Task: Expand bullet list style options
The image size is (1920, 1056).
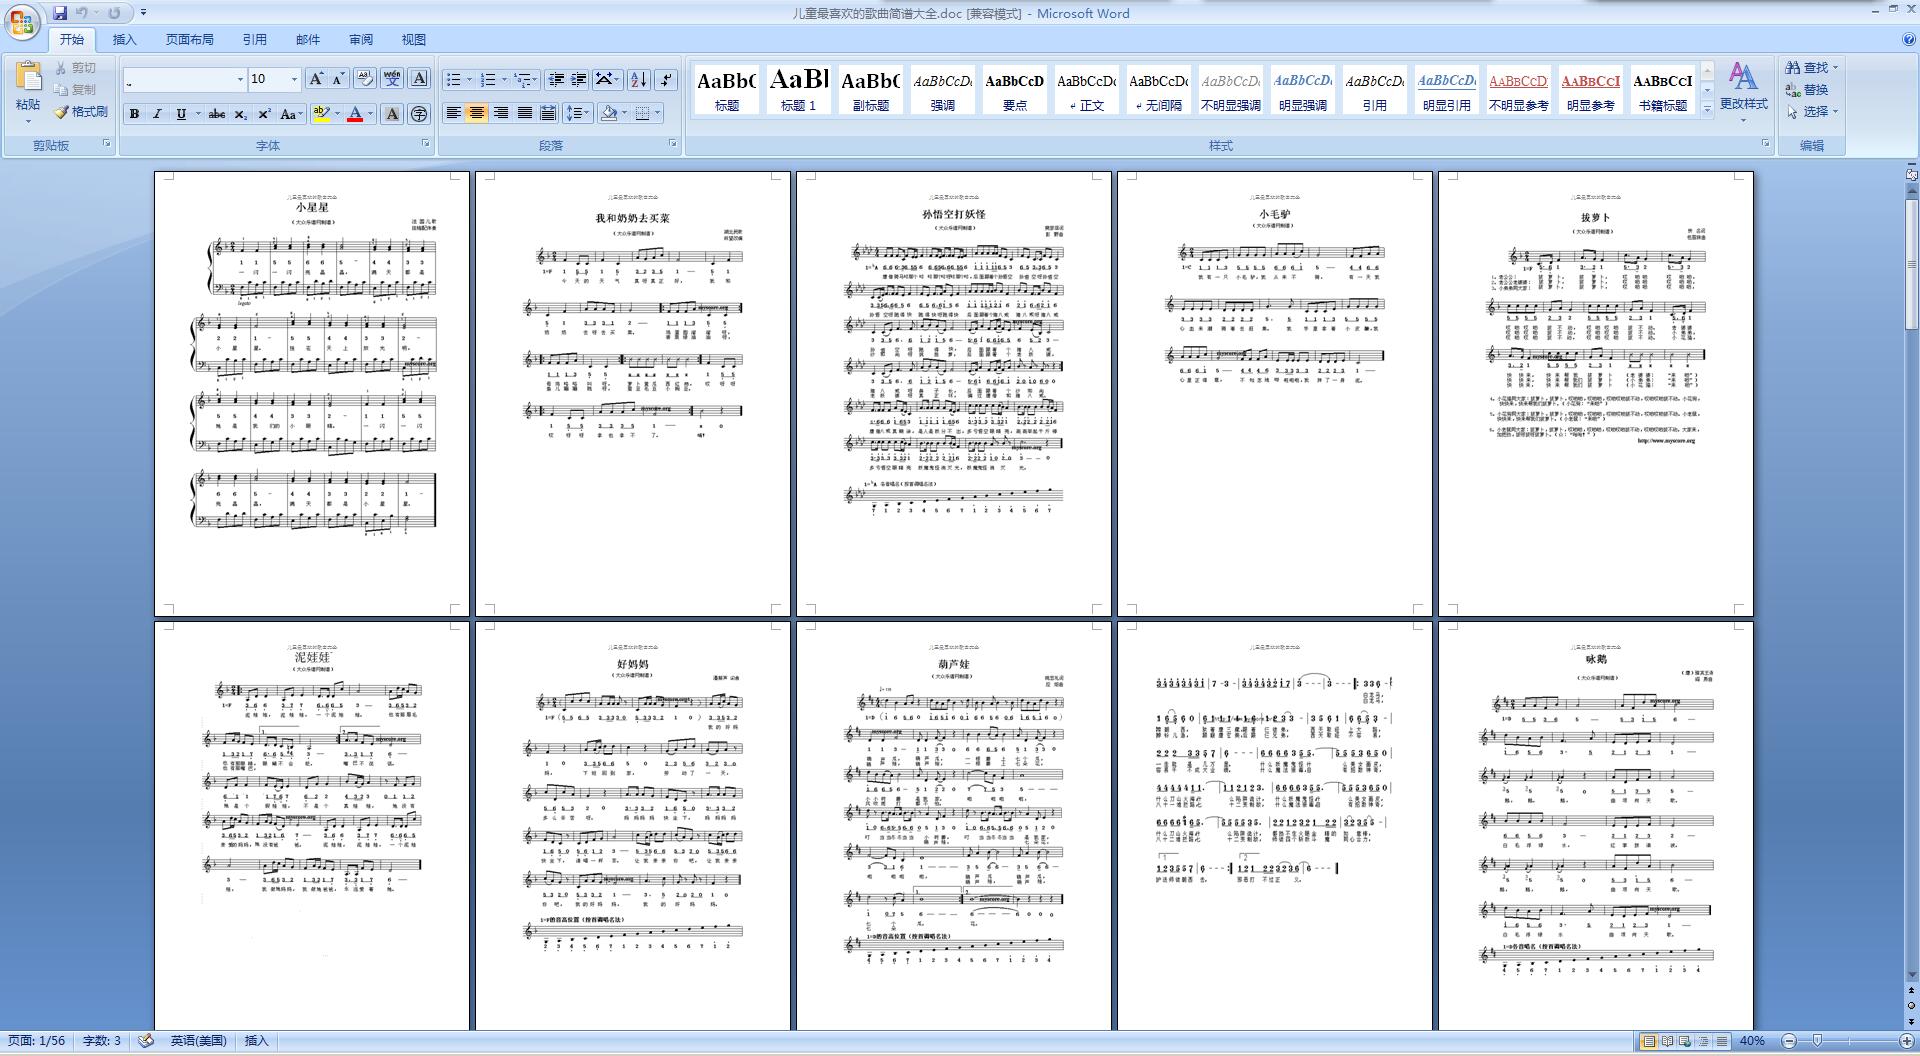Action: pos(469,79)
